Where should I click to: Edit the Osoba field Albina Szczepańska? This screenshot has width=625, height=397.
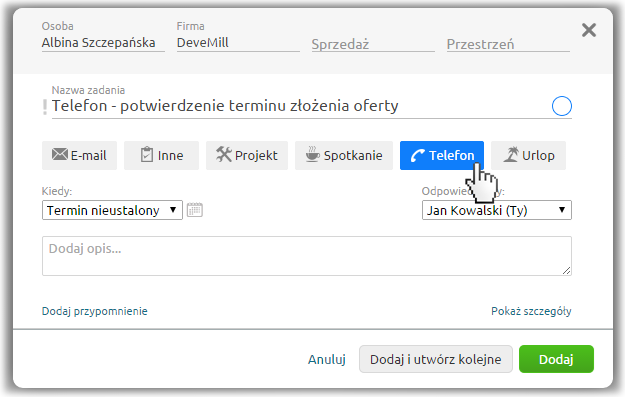pos(103,43)
